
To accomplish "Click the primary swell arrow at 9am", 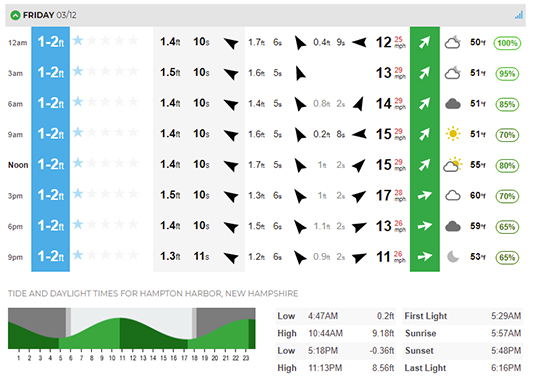I will coord(231,135).
